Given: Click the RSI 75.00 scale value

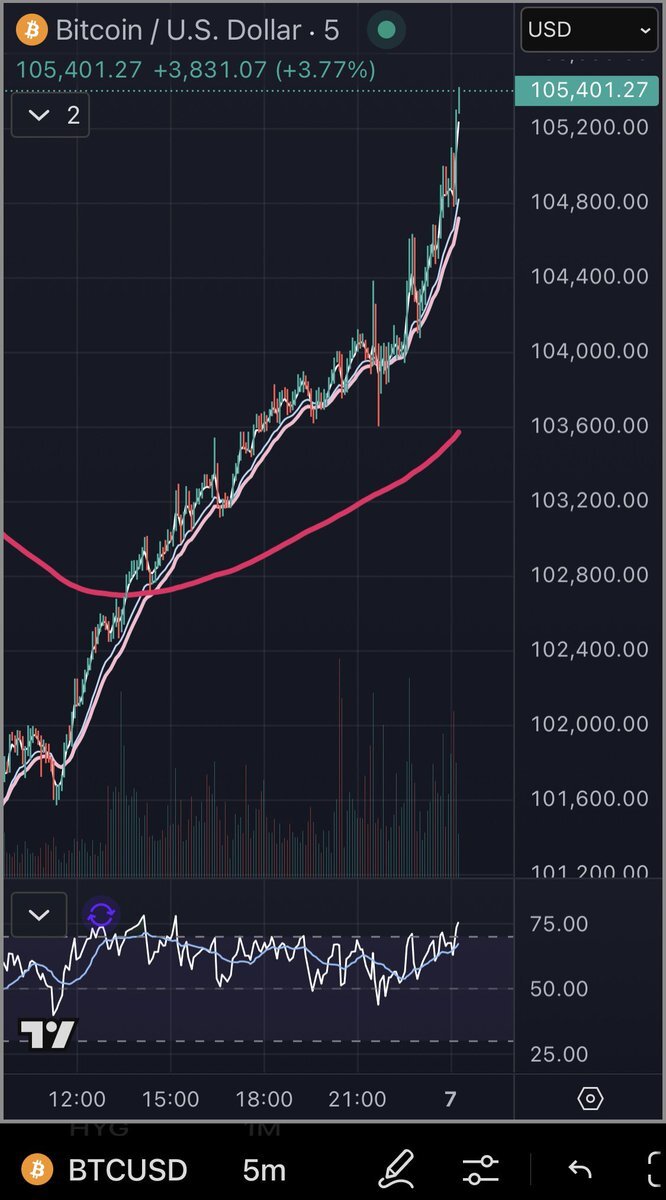Looking at the screenshot, I should point(560,924).
